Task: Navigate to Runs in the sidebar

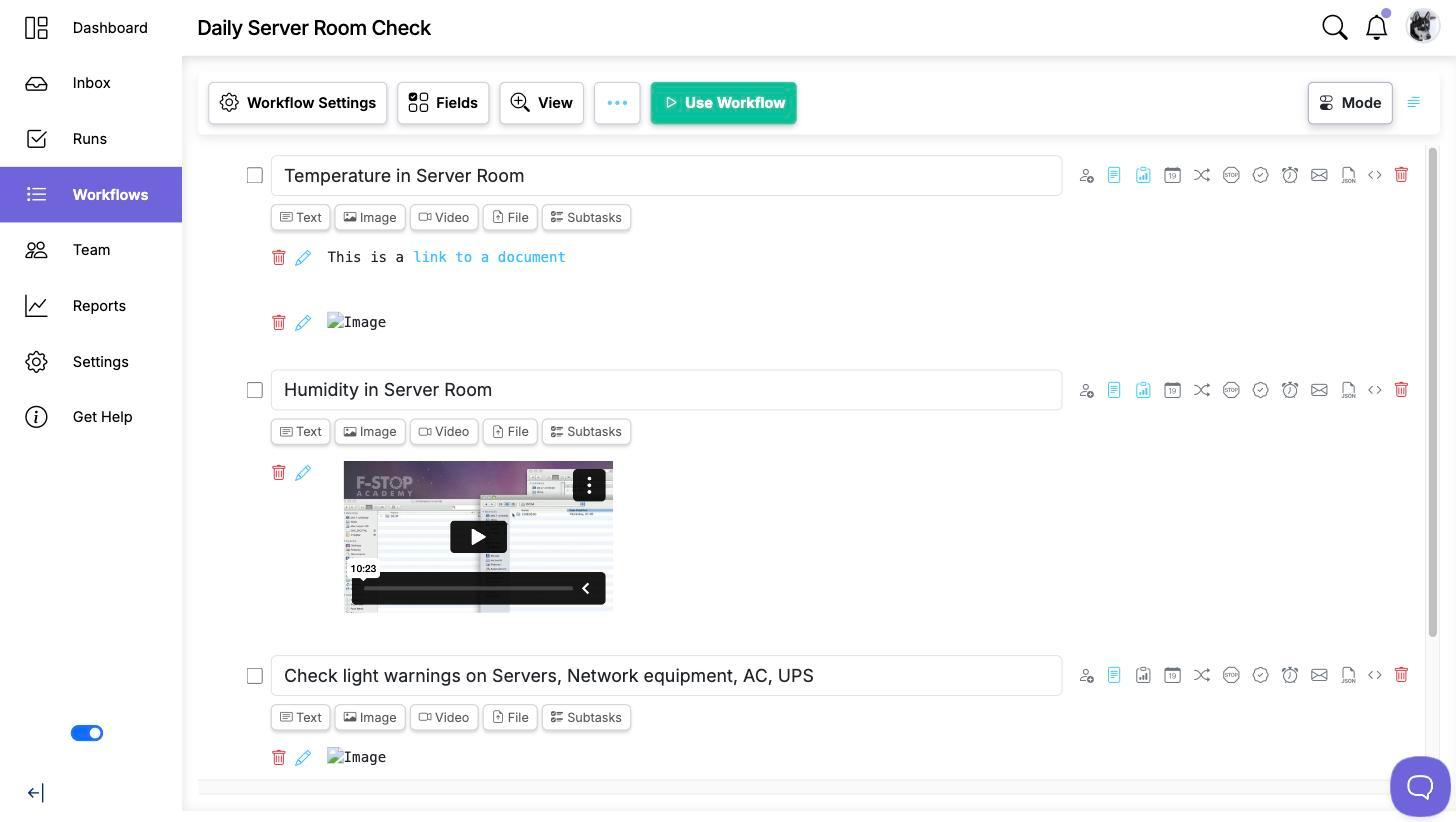Action: (91, 139)
